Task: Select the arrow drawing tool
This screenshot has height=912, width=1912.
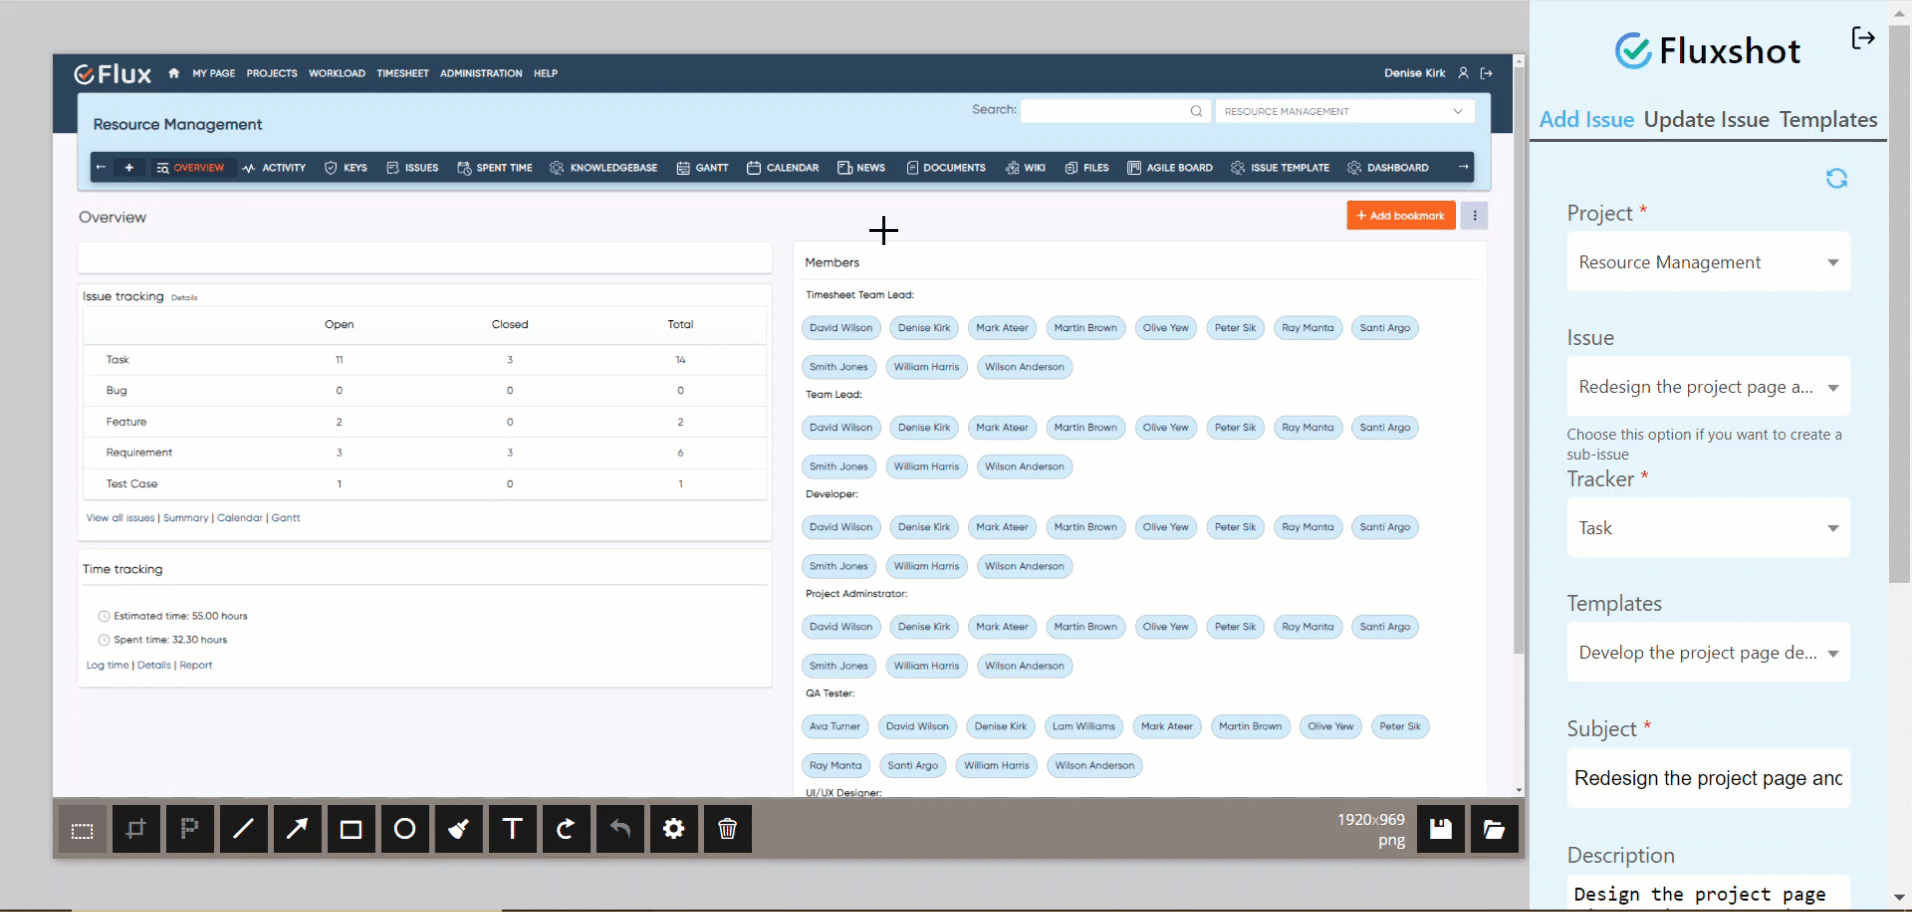Action: click(x=297, y=829)
